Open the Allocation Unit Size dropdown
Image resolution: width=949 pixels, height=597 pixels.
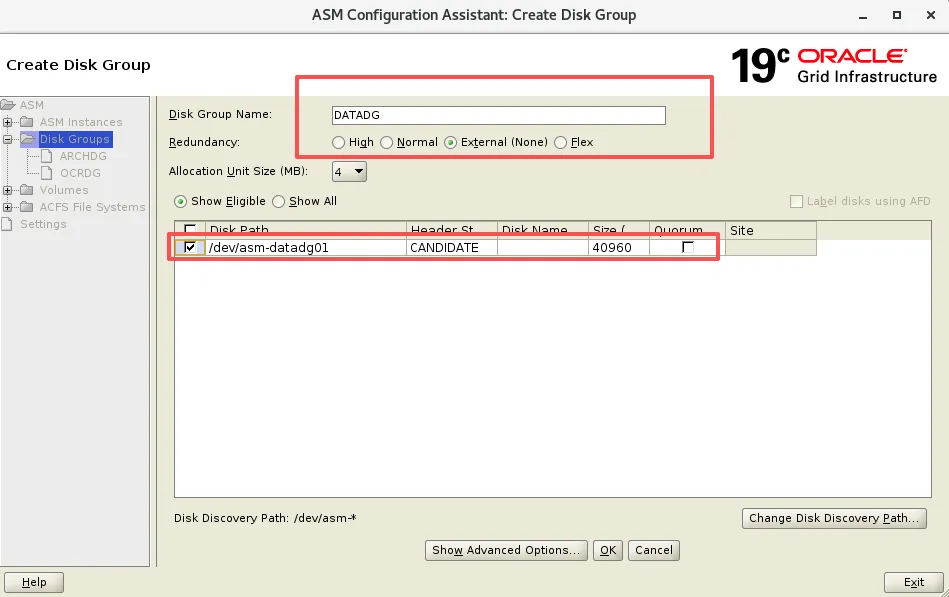[x=349, y=171]
